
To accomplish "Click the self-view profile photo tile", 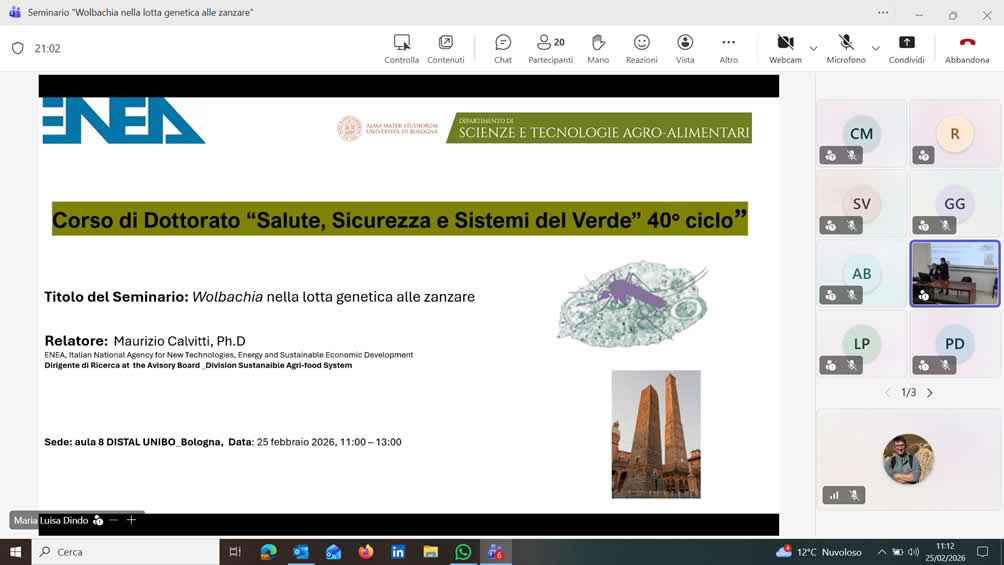I will (x=908, y=459).
